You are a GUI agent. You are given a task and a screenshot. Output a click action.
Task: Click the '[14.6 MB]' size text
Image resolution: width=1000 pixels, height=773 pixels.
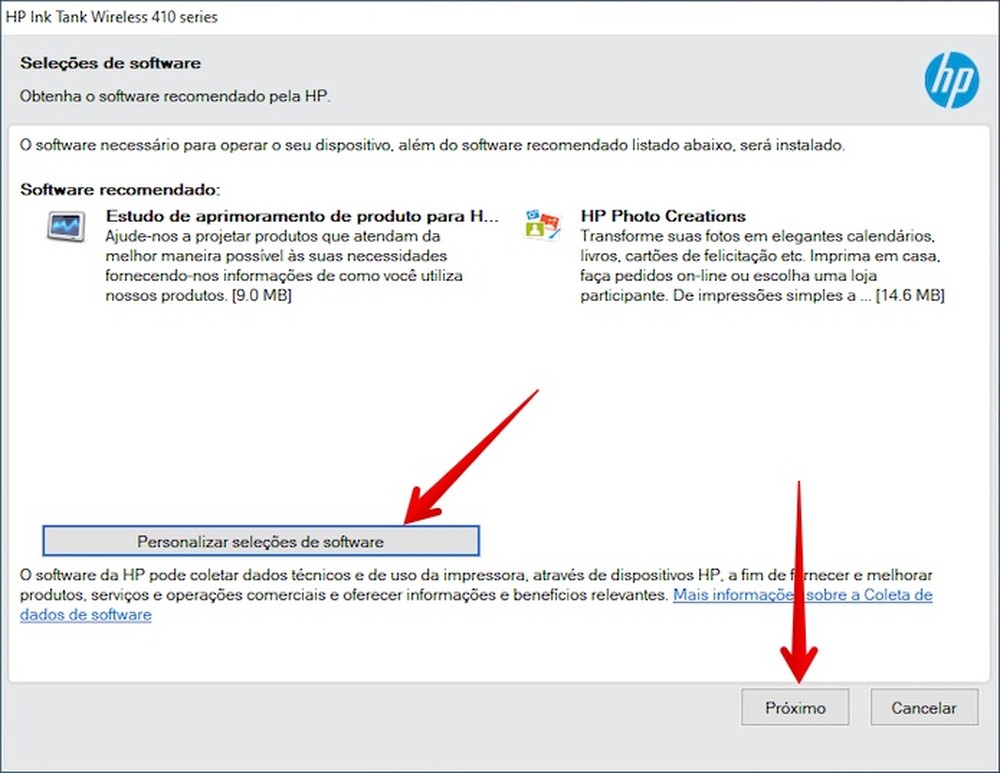pyautogui.click(x=910, y=295)
